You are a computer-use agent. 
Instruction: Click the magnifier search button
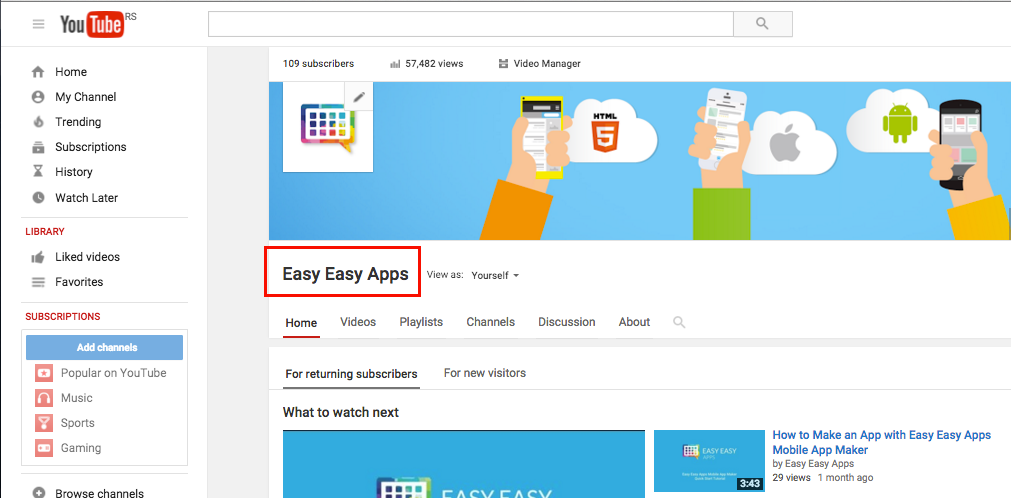(x=762, y=25)
